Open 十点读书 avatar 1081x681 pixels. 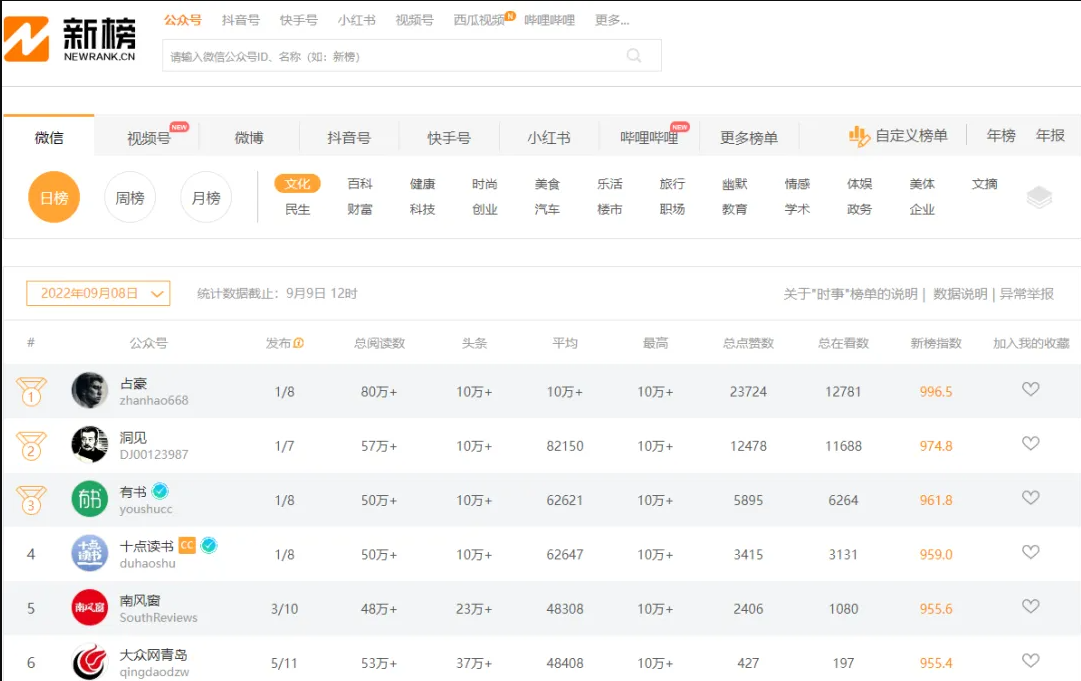pos(90,553)
